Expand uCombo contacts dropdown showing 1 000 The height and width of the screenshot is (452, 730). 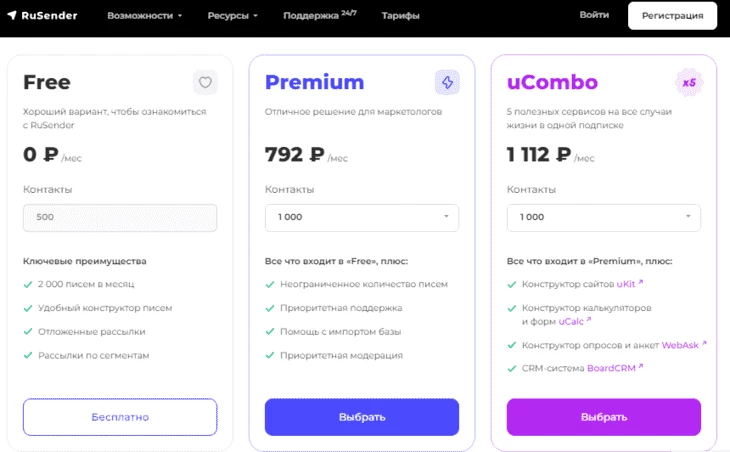pyautogui.click(x=603, y=217)
